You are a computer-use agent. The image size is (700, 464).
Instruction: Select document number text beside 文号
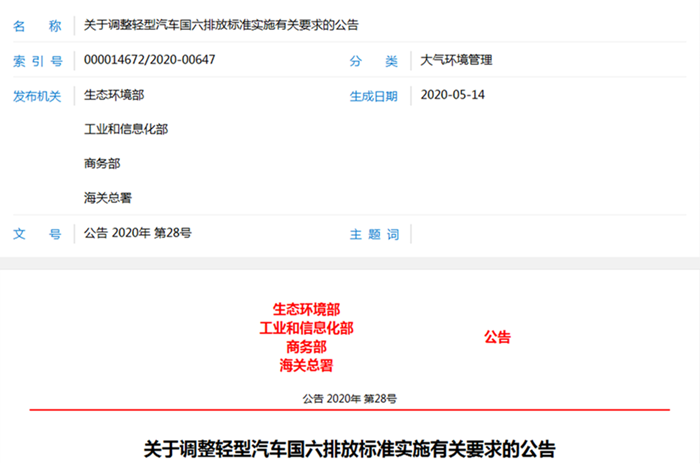pyautogui.click(x=138, y=234)
